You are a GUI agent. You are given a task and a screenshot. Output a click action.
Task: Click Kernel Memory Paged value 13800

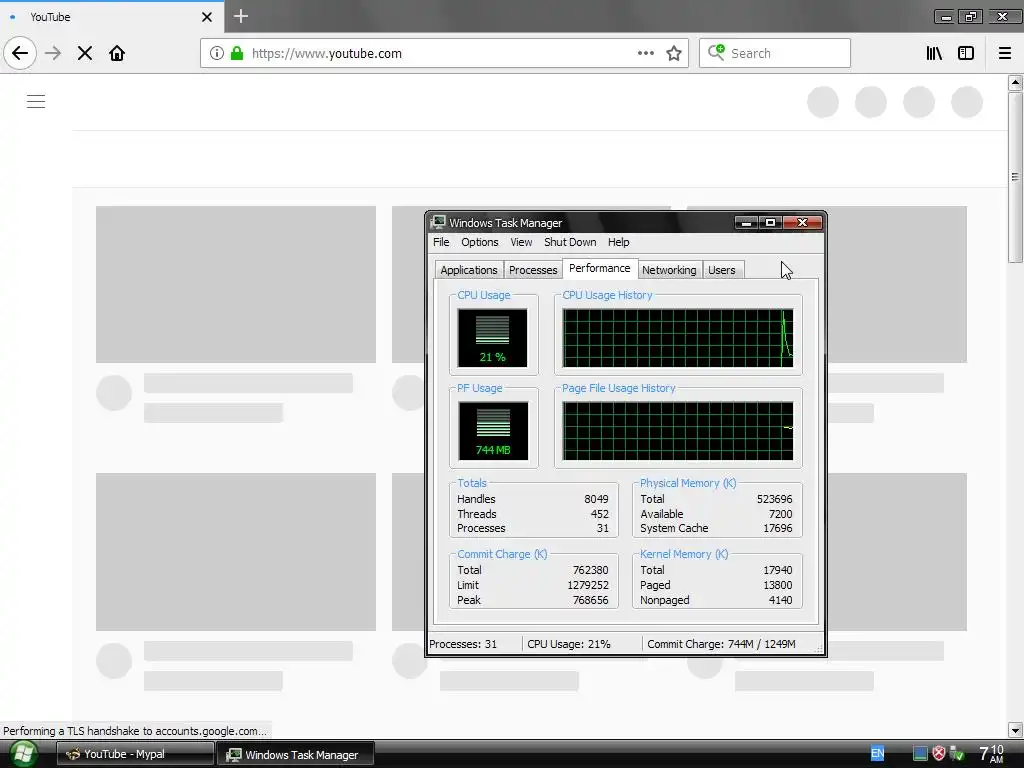[777, 585]
